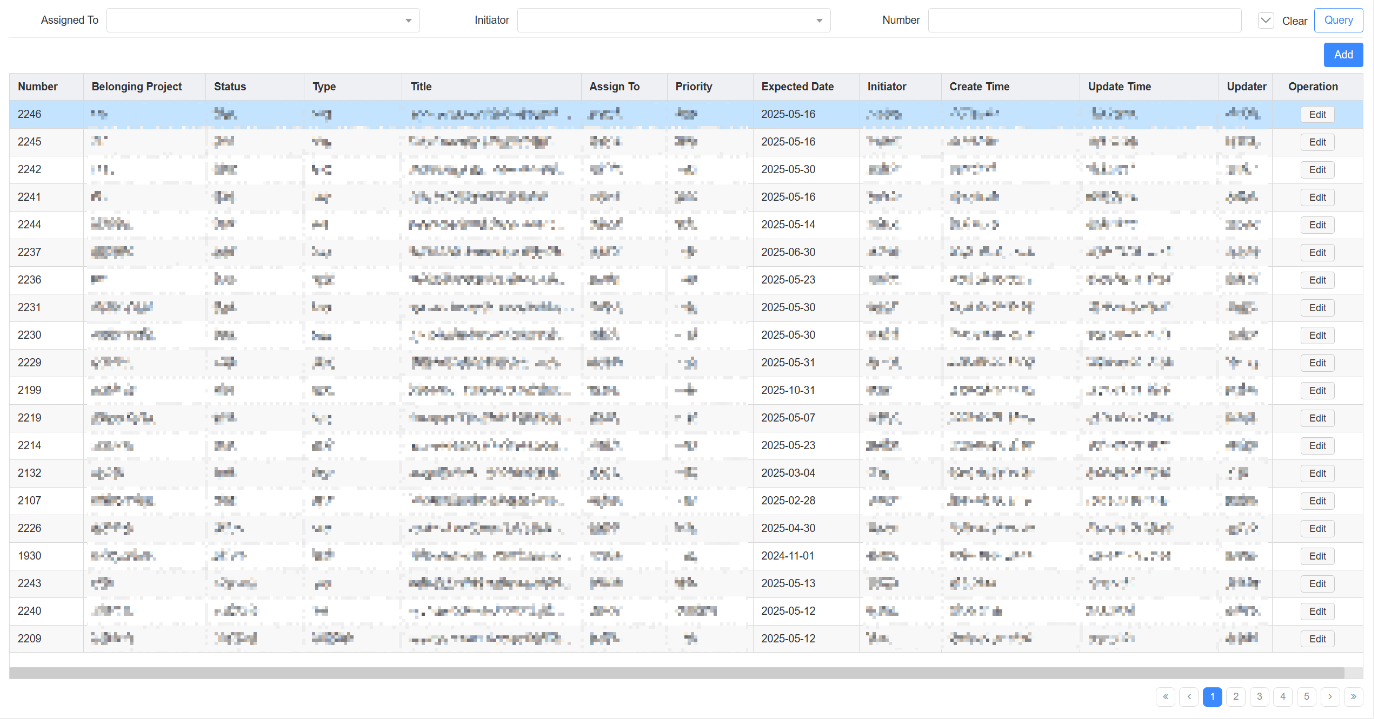Edit record number 2242
Viewport: 1374px width, 719px height.
[x=1317, y=170]
